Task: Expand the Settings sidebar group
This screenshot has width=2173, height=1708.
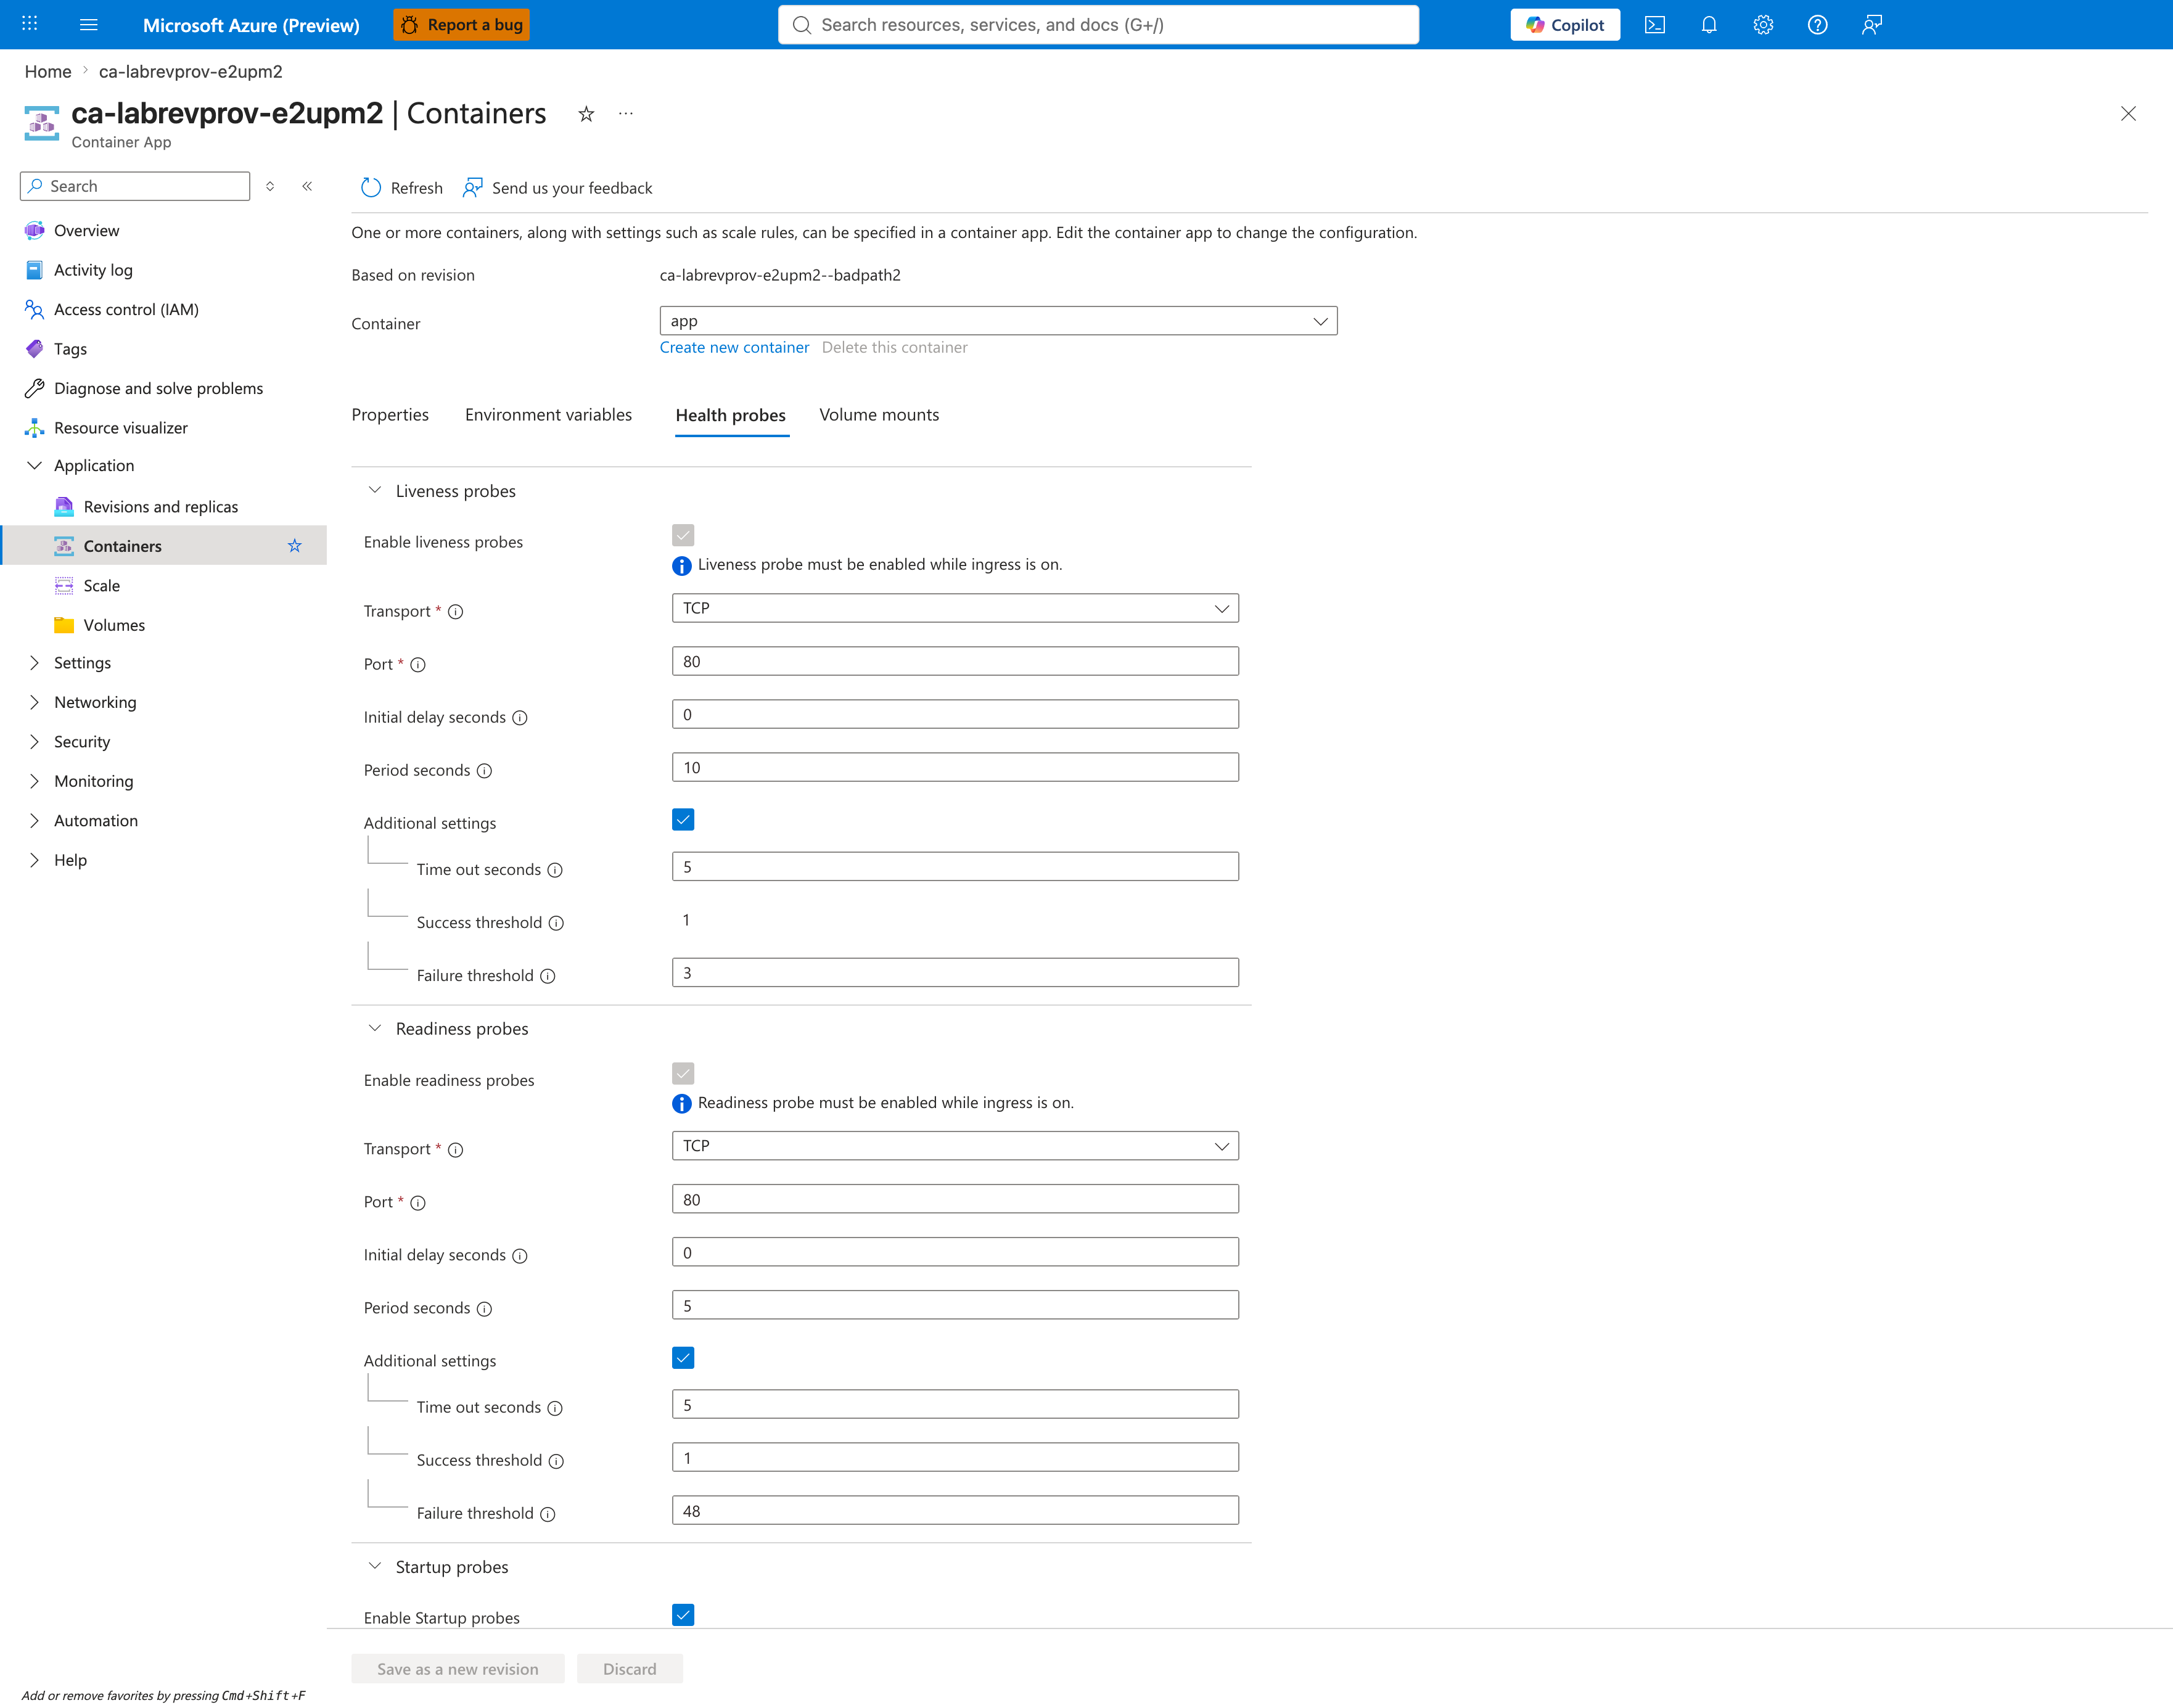Action: pos(35,663)
